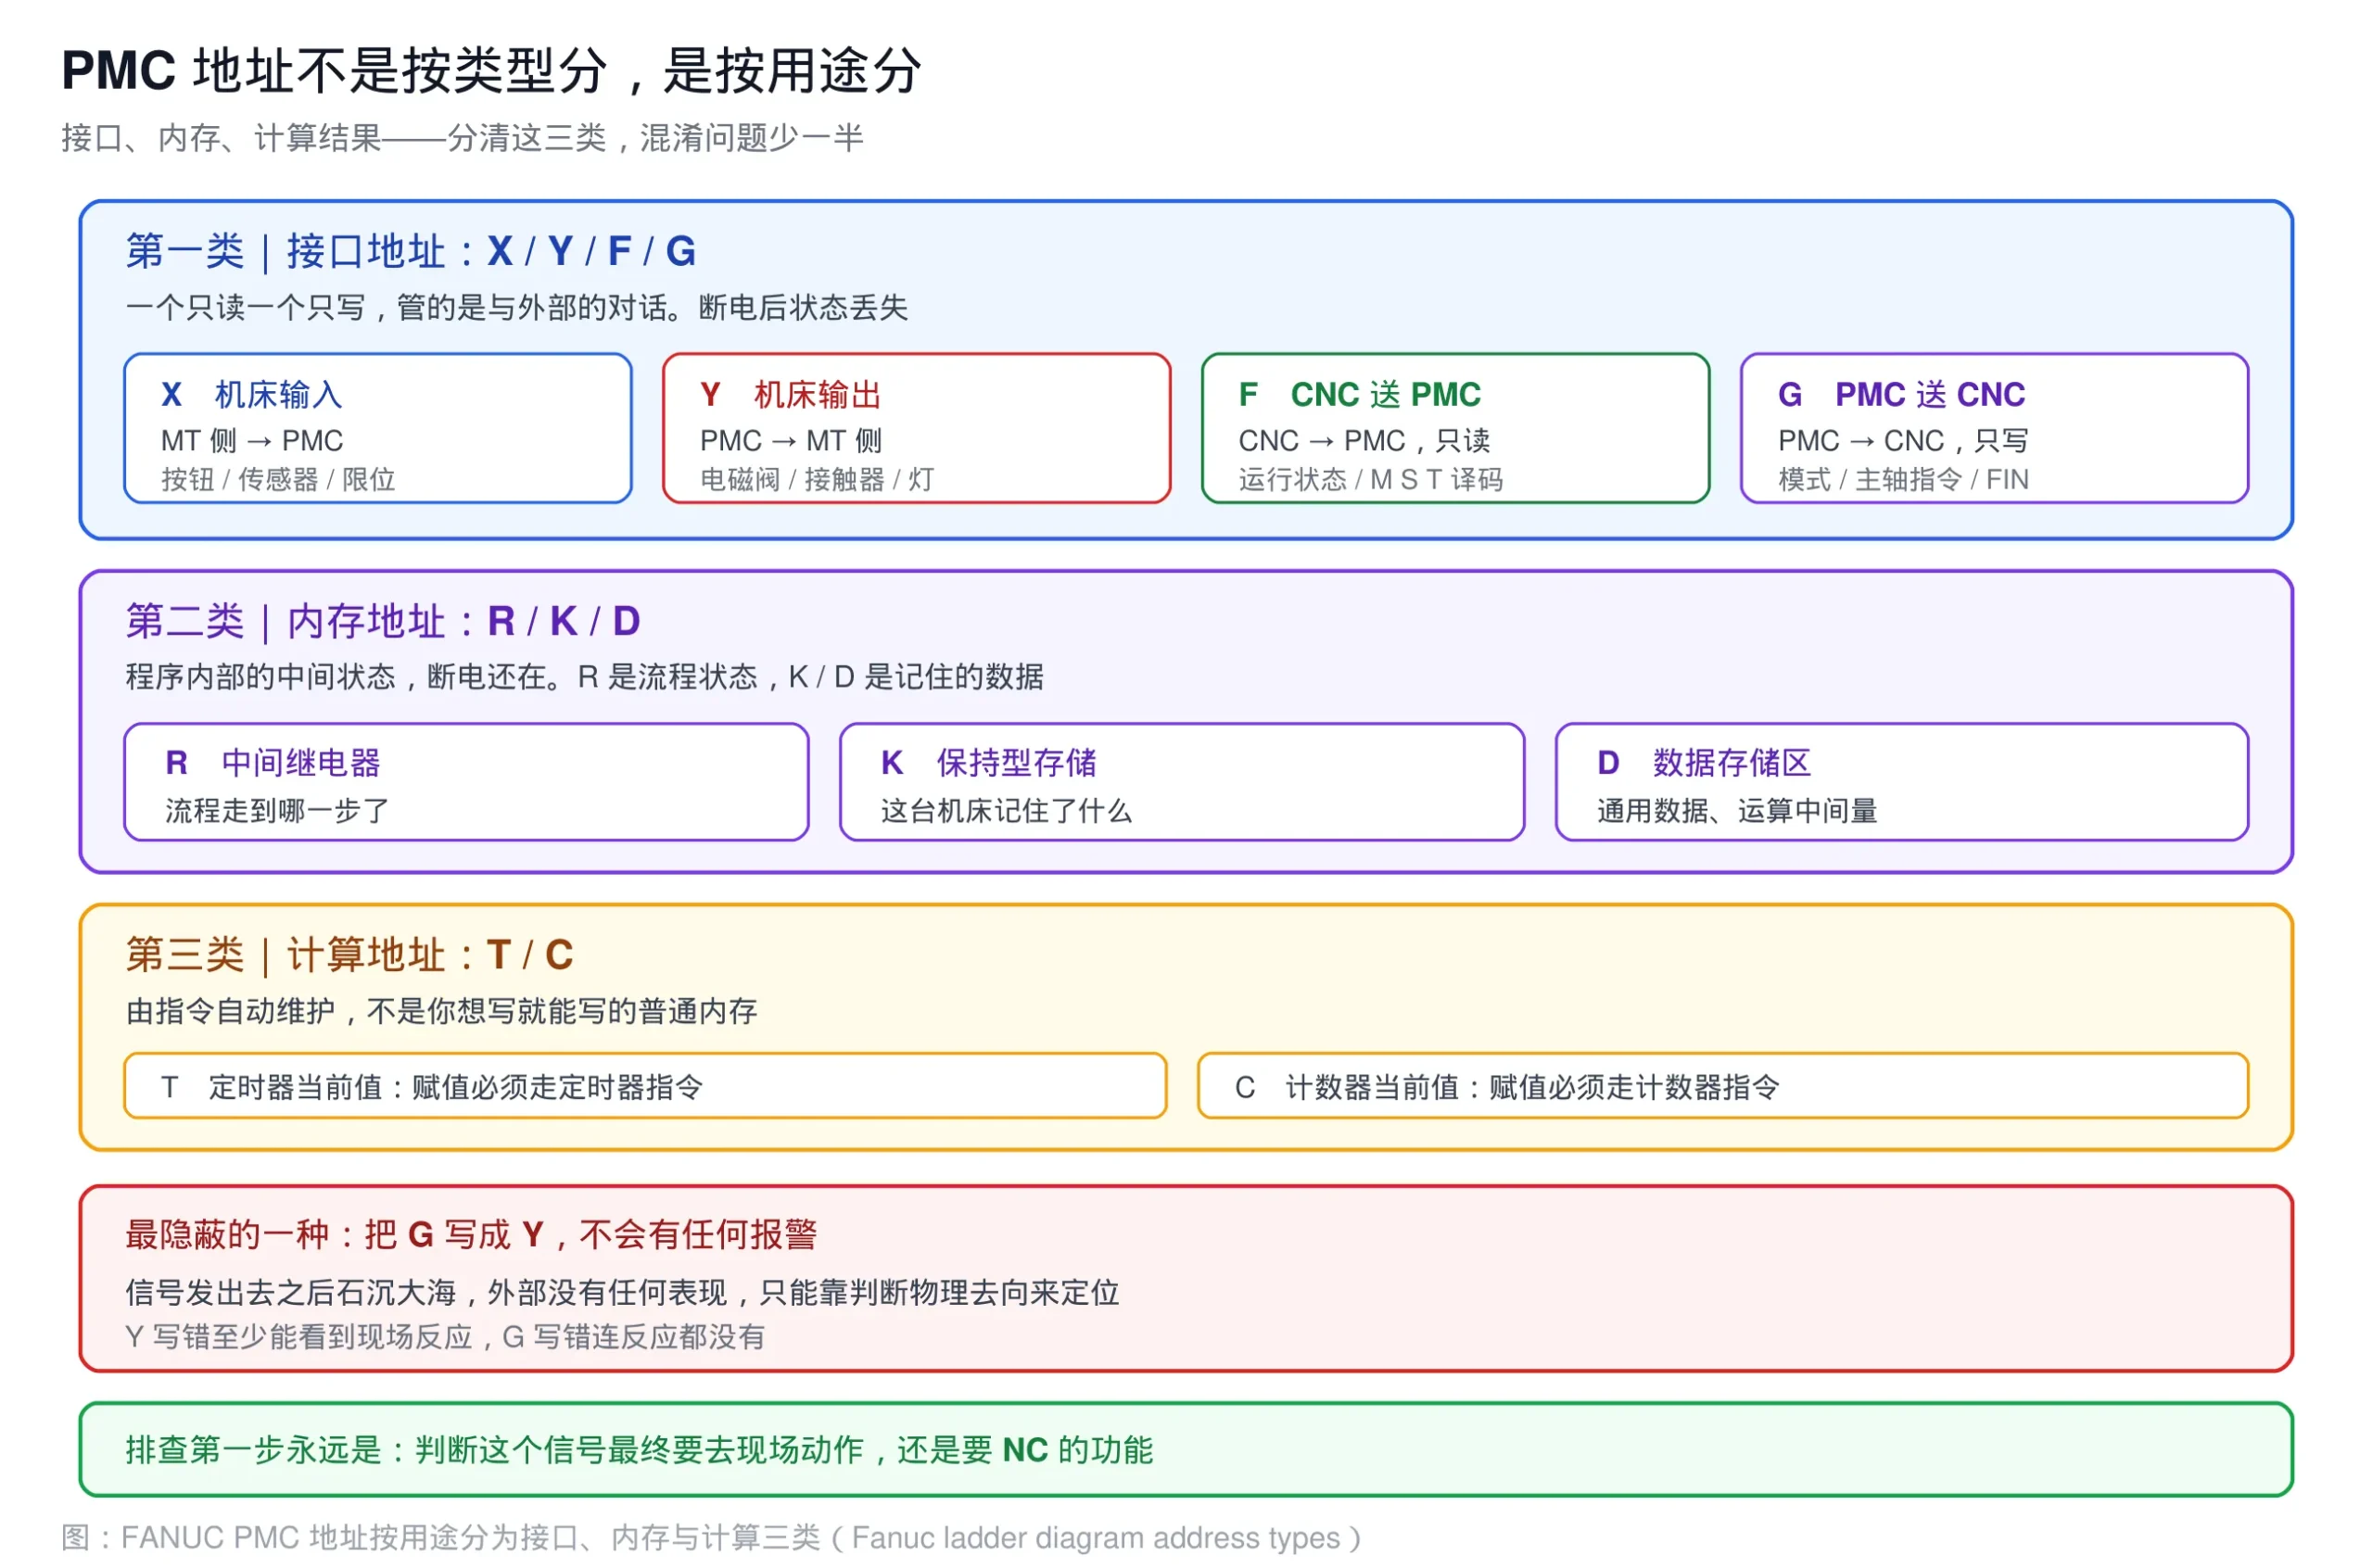Select the 'C 计数器当前值' box
Image resolution: width=2373 pixels, height=1568 pixels.
[1723, 1086]
